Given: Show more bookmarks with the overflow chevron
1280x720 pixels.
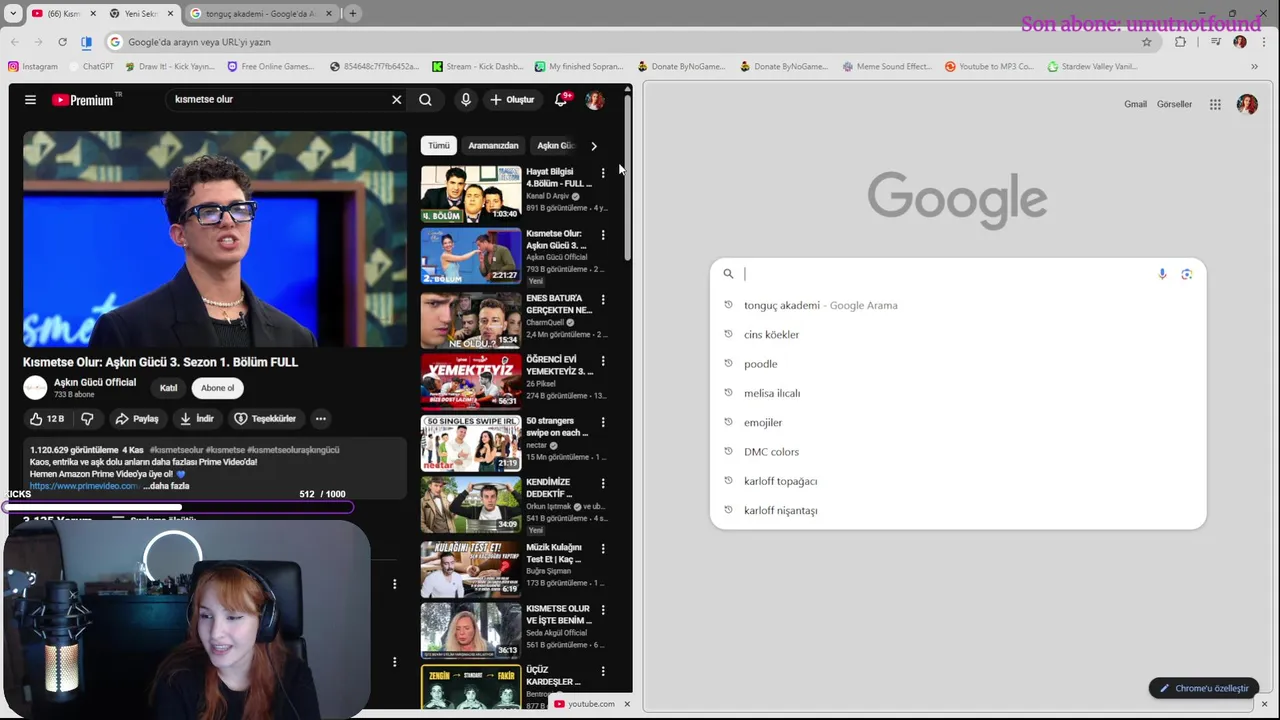Looking at the screenshot, I should (x=1254, y=67).
